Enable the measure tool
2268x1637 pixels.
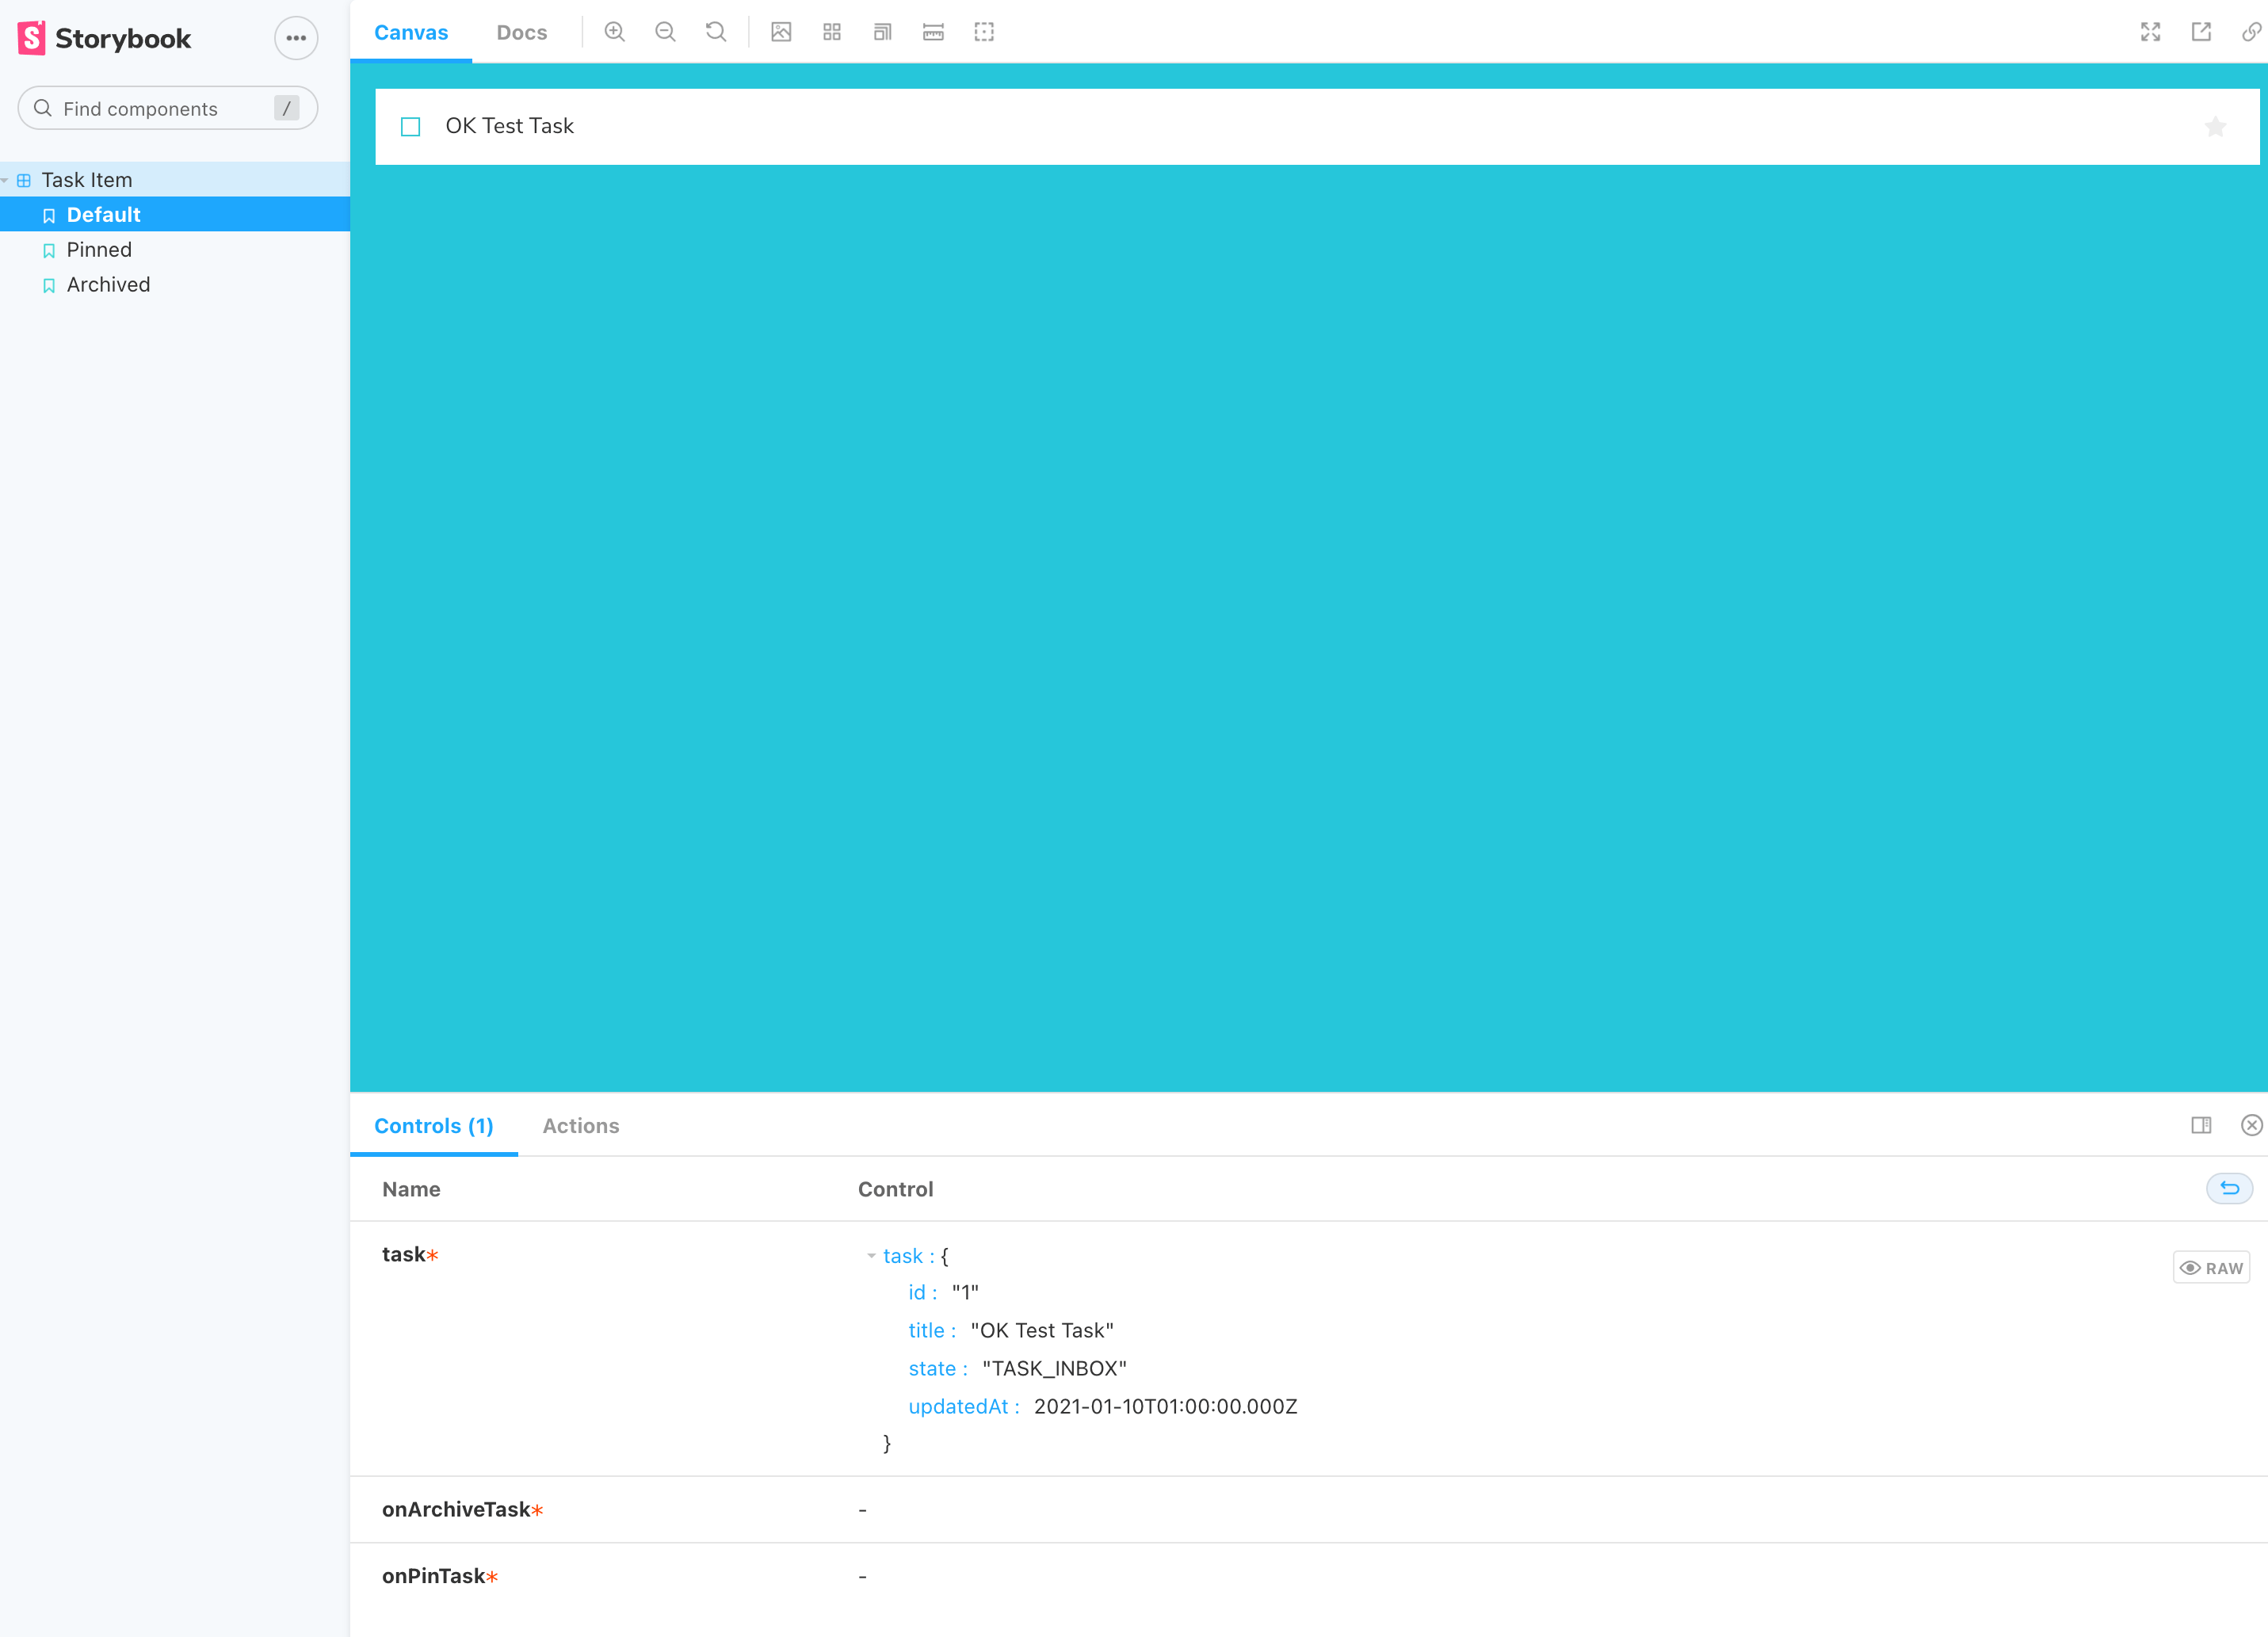click(x=932, y=32)
